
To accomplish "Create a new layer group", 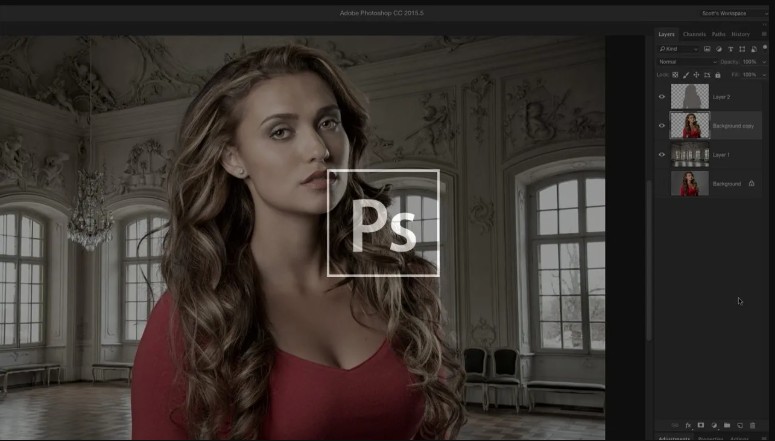I will 727,425.
